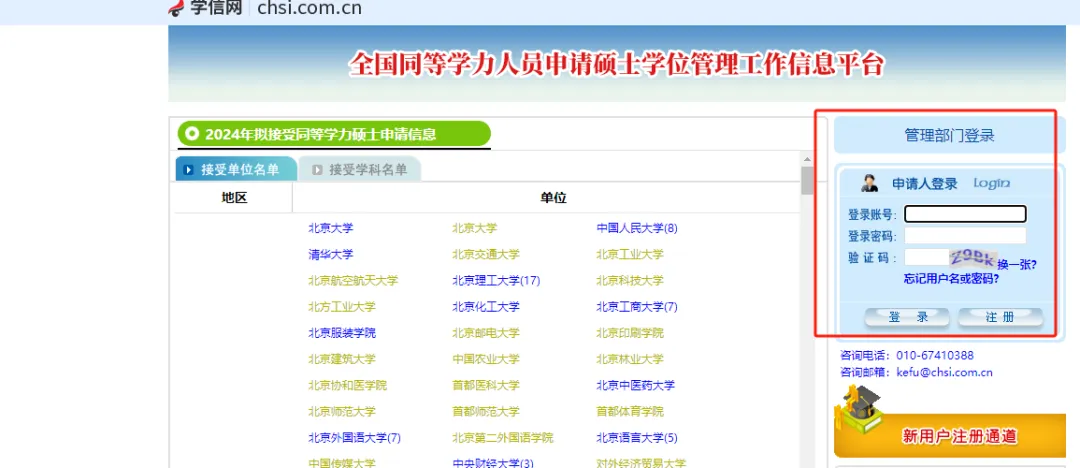The width and height of the screenshot is (1080, 468).
Task: Focus the 登录账号 input field
Action: 965,214
